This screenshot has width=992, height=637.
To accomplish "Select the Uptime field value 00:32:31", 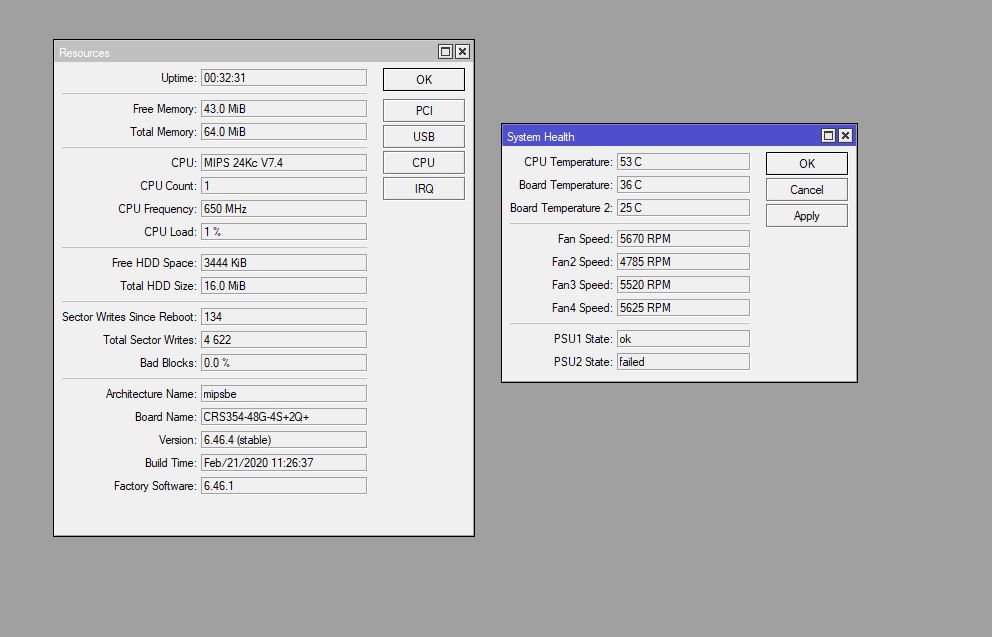I will [283, 78].
